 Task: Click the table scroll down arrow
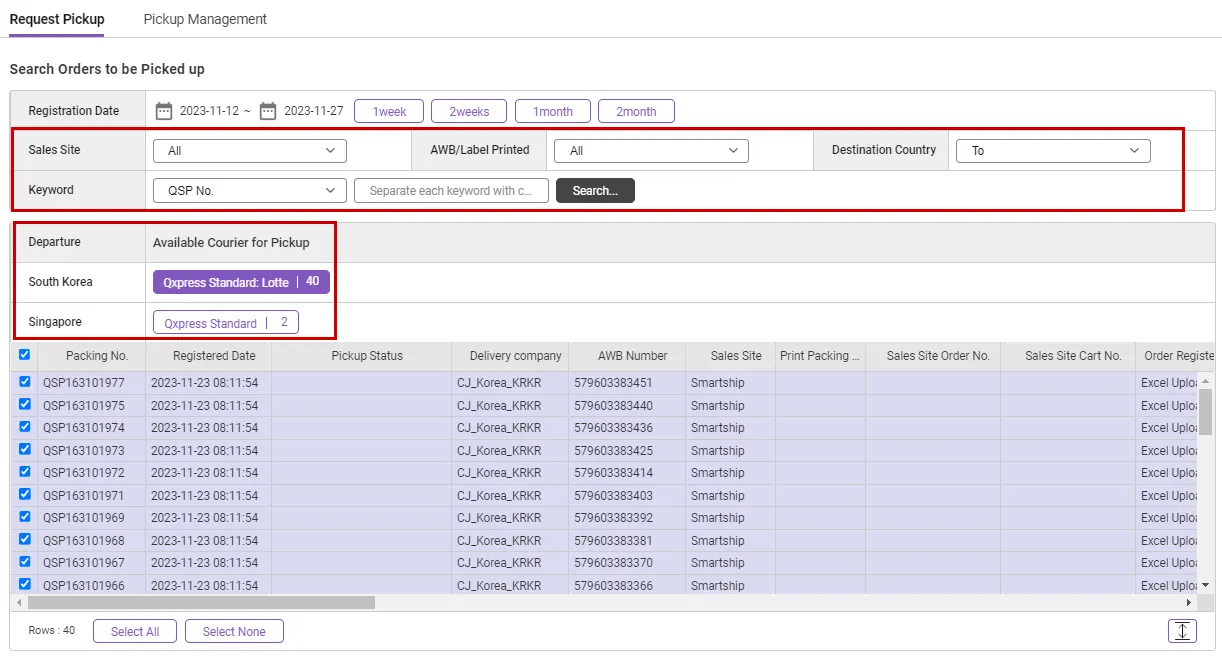pos(1205,585)
